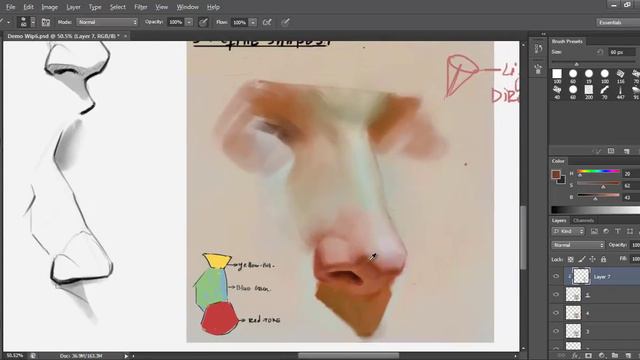Open Preset Manager icon in Brush Presets
Screen dimensions: 640x360
[611, 151]
